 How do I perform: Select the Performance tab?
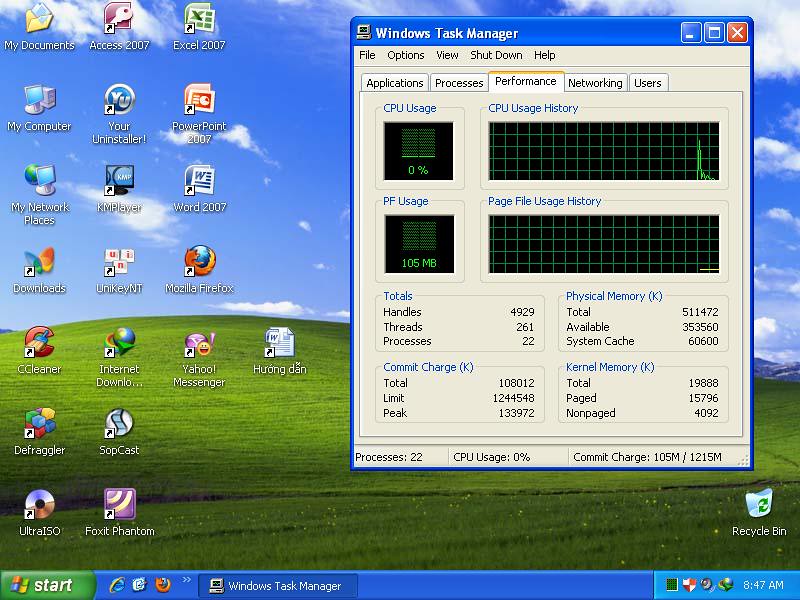point(526,81)
